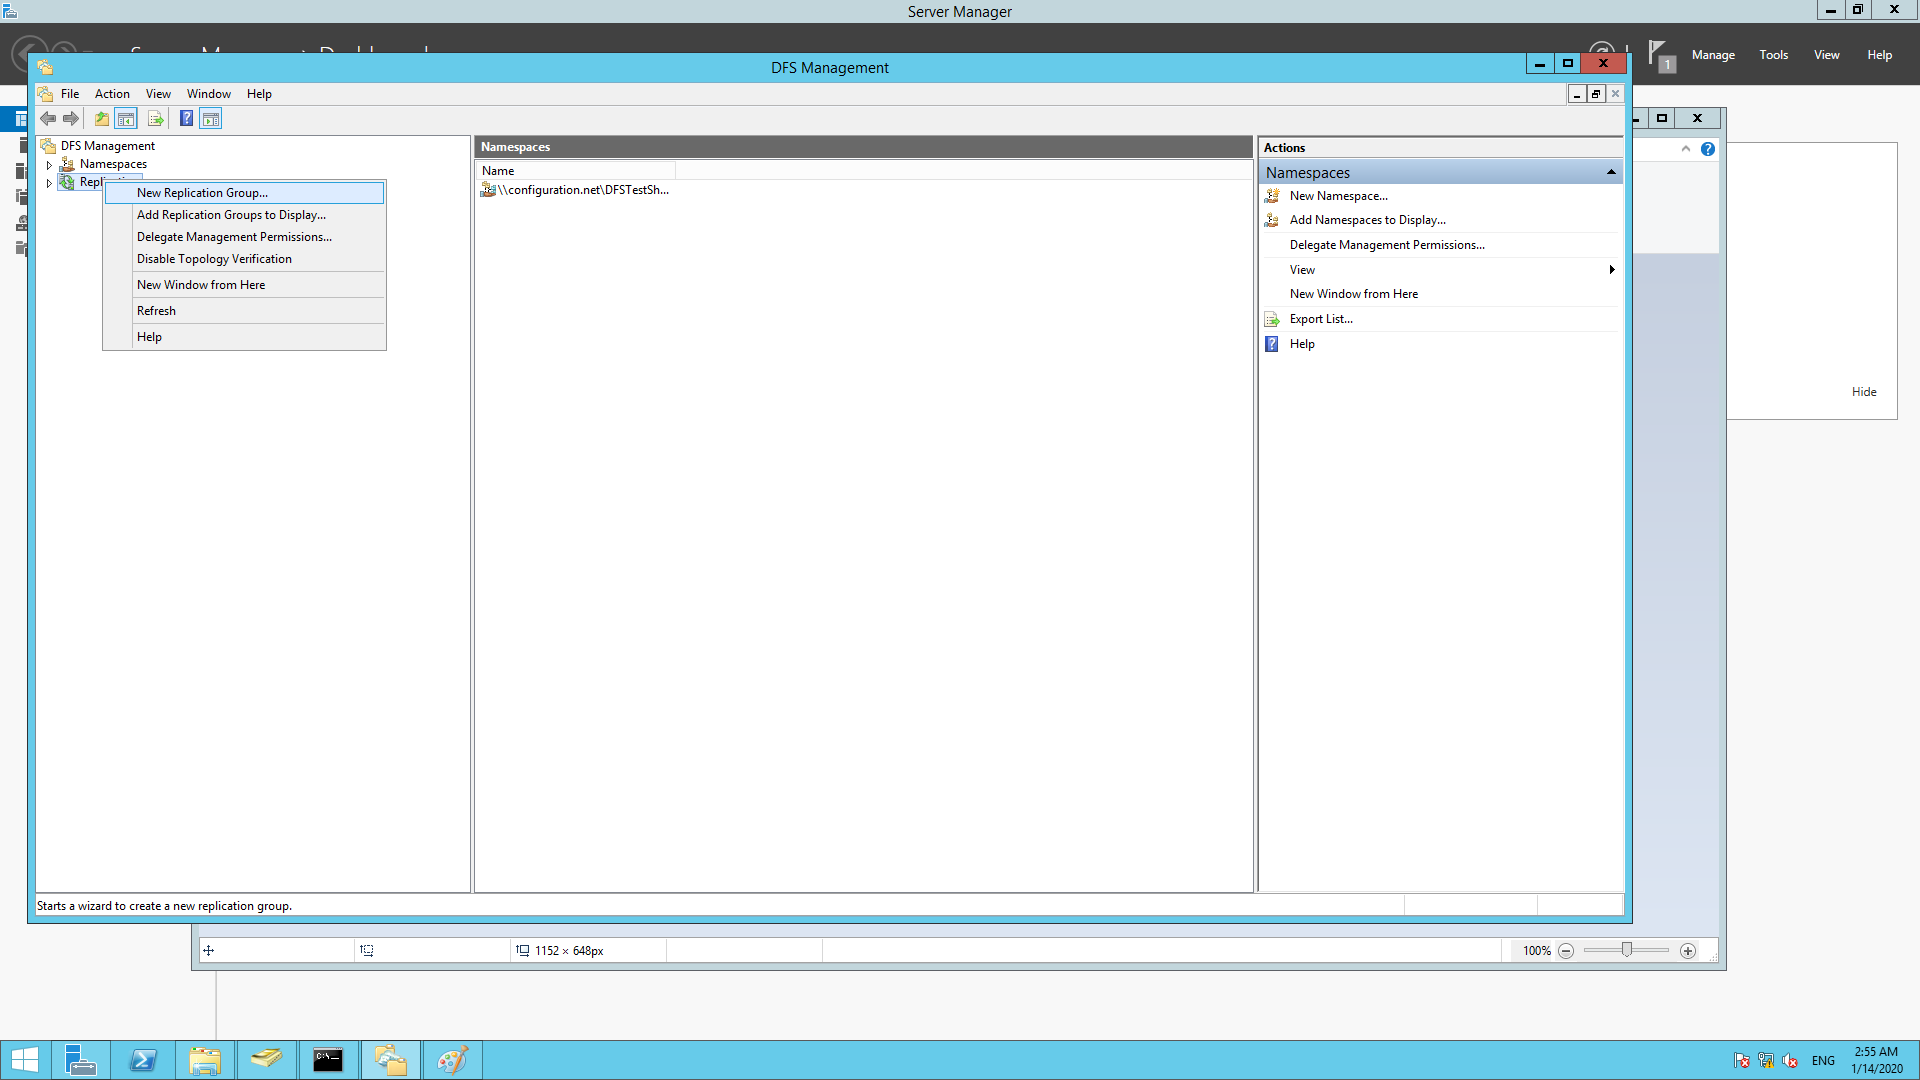1920x1080 pixels.
Task: Click the New Namespace icon in Actions pane
Action: pyautogui.click(x=1272, y=196)
